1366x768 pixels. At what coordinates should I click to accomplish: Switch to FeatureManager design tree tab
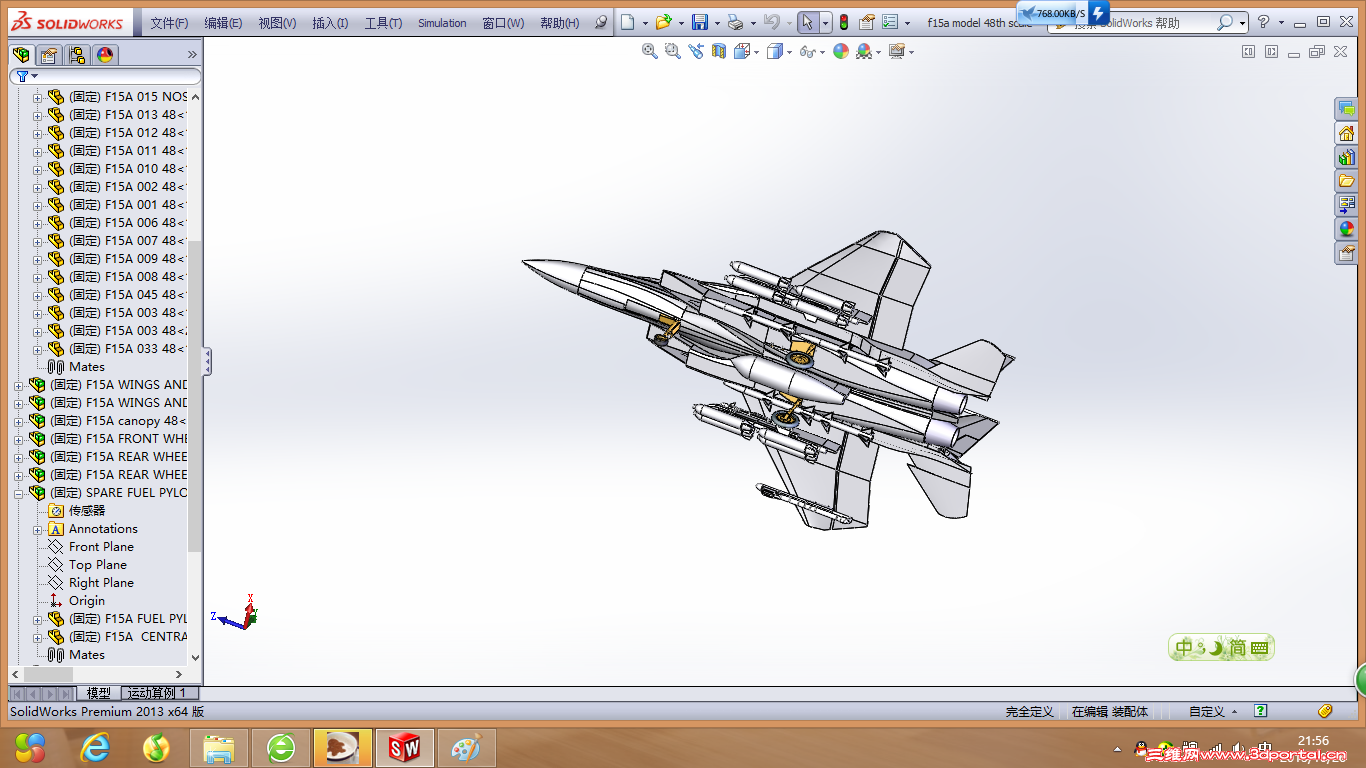click(x=21, y=55)
